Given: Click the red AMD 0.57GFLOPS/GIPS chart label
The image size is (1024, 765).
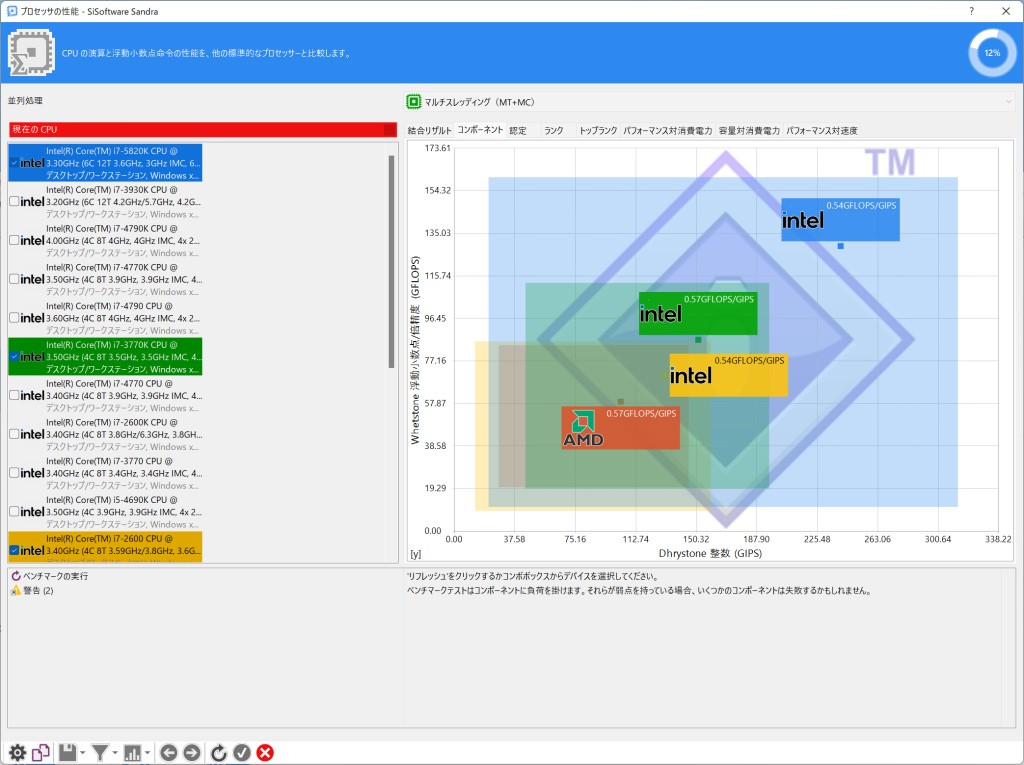Looking at the screenshot, I should [x=620, y=428].
